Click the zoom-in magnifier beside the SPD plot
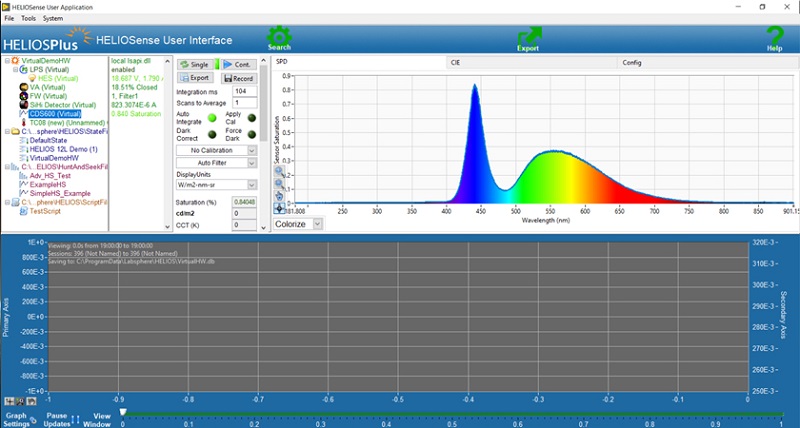This screenshot has height=428, width=800. 279,171
